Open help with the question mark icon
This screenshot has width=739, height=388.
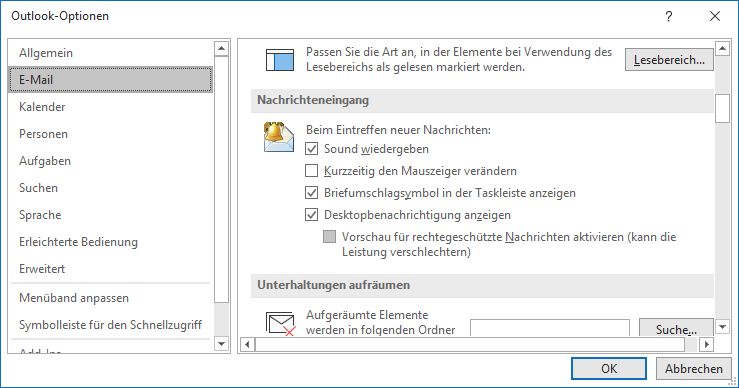[x=668, y=17]
